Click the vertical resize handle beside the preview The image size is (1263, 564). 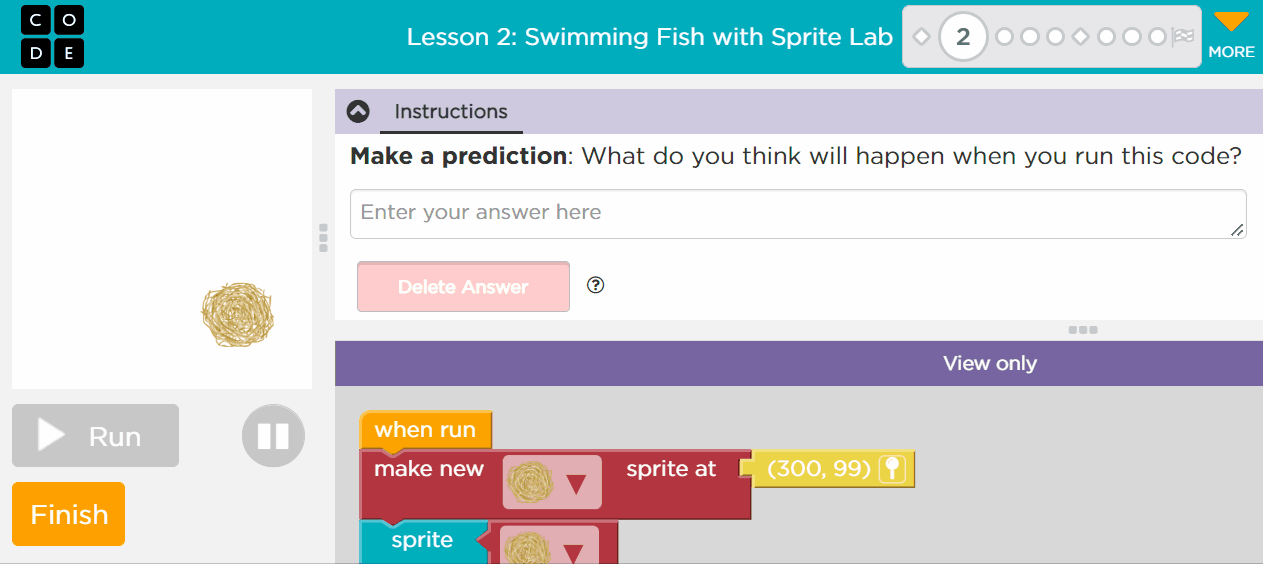click(323, 238)
